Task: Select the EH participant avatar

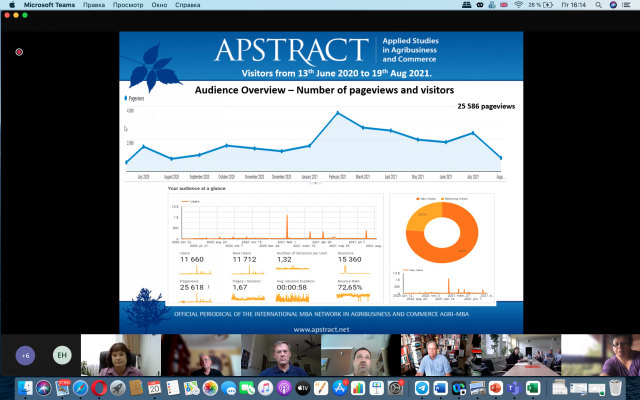Action: point(62,355)
